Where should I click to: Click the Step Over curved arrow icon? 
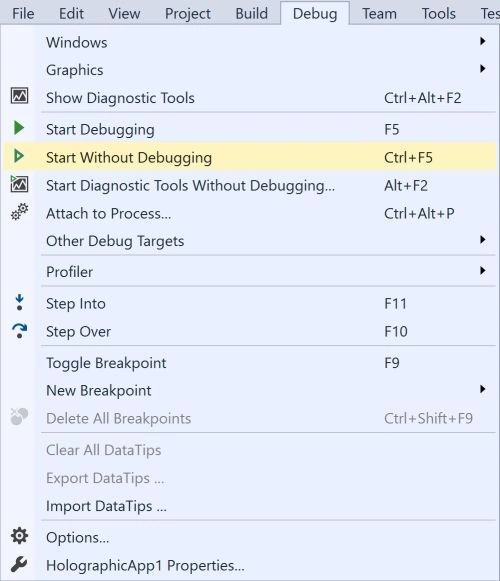[19, 331]
